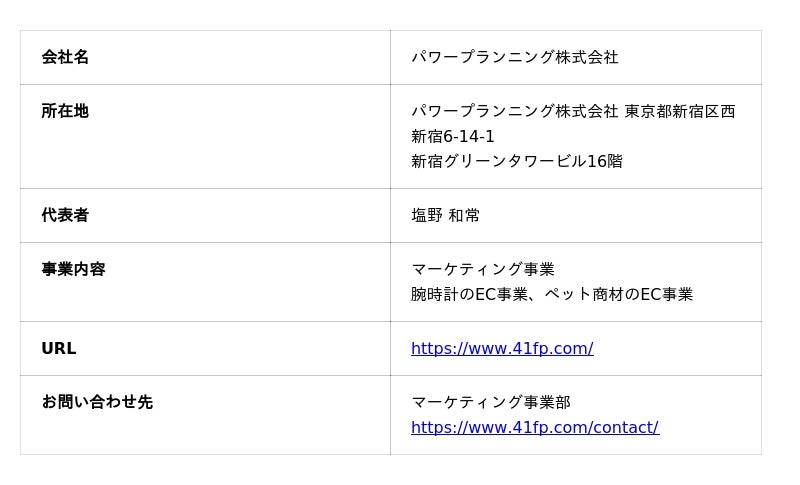Select the URL row header

point(58,349)
